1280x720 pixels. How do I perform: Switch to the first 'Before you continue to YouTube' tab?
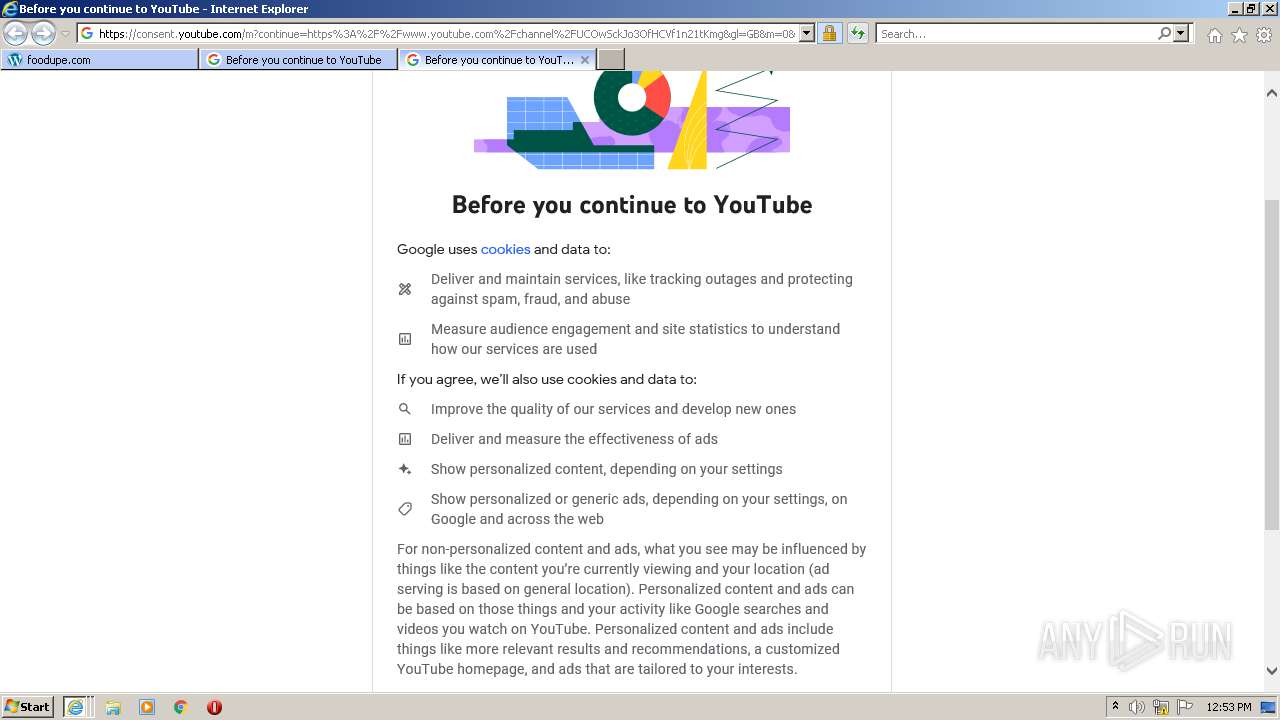click(x=298, y=60)
